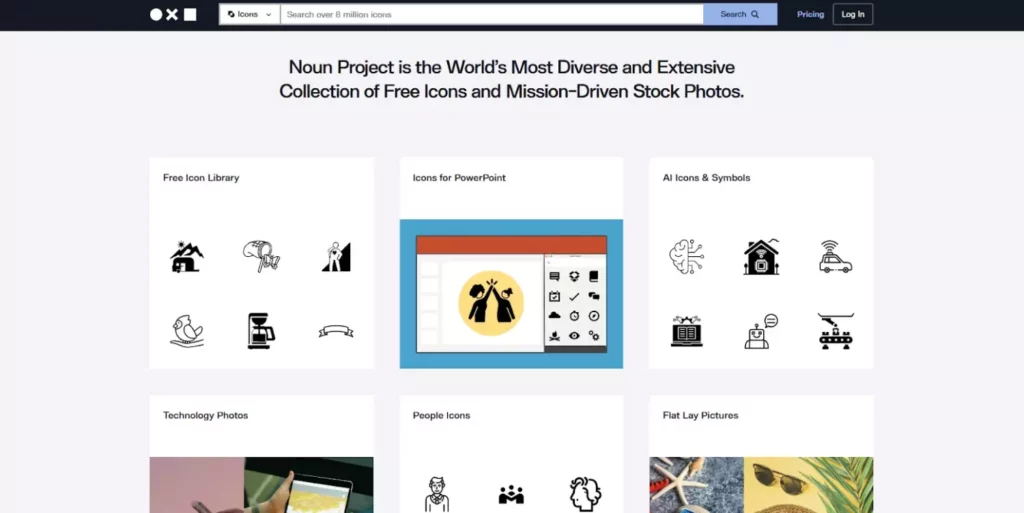1024x513 pixels.
Task: Open the sunglasses flat lay photo
Action: (808, 485)
